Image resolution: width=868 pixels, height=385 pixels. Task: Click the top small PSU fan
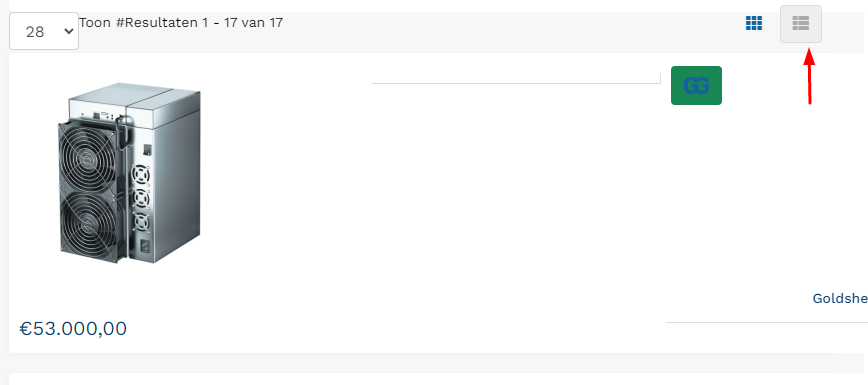click(141, 175)
